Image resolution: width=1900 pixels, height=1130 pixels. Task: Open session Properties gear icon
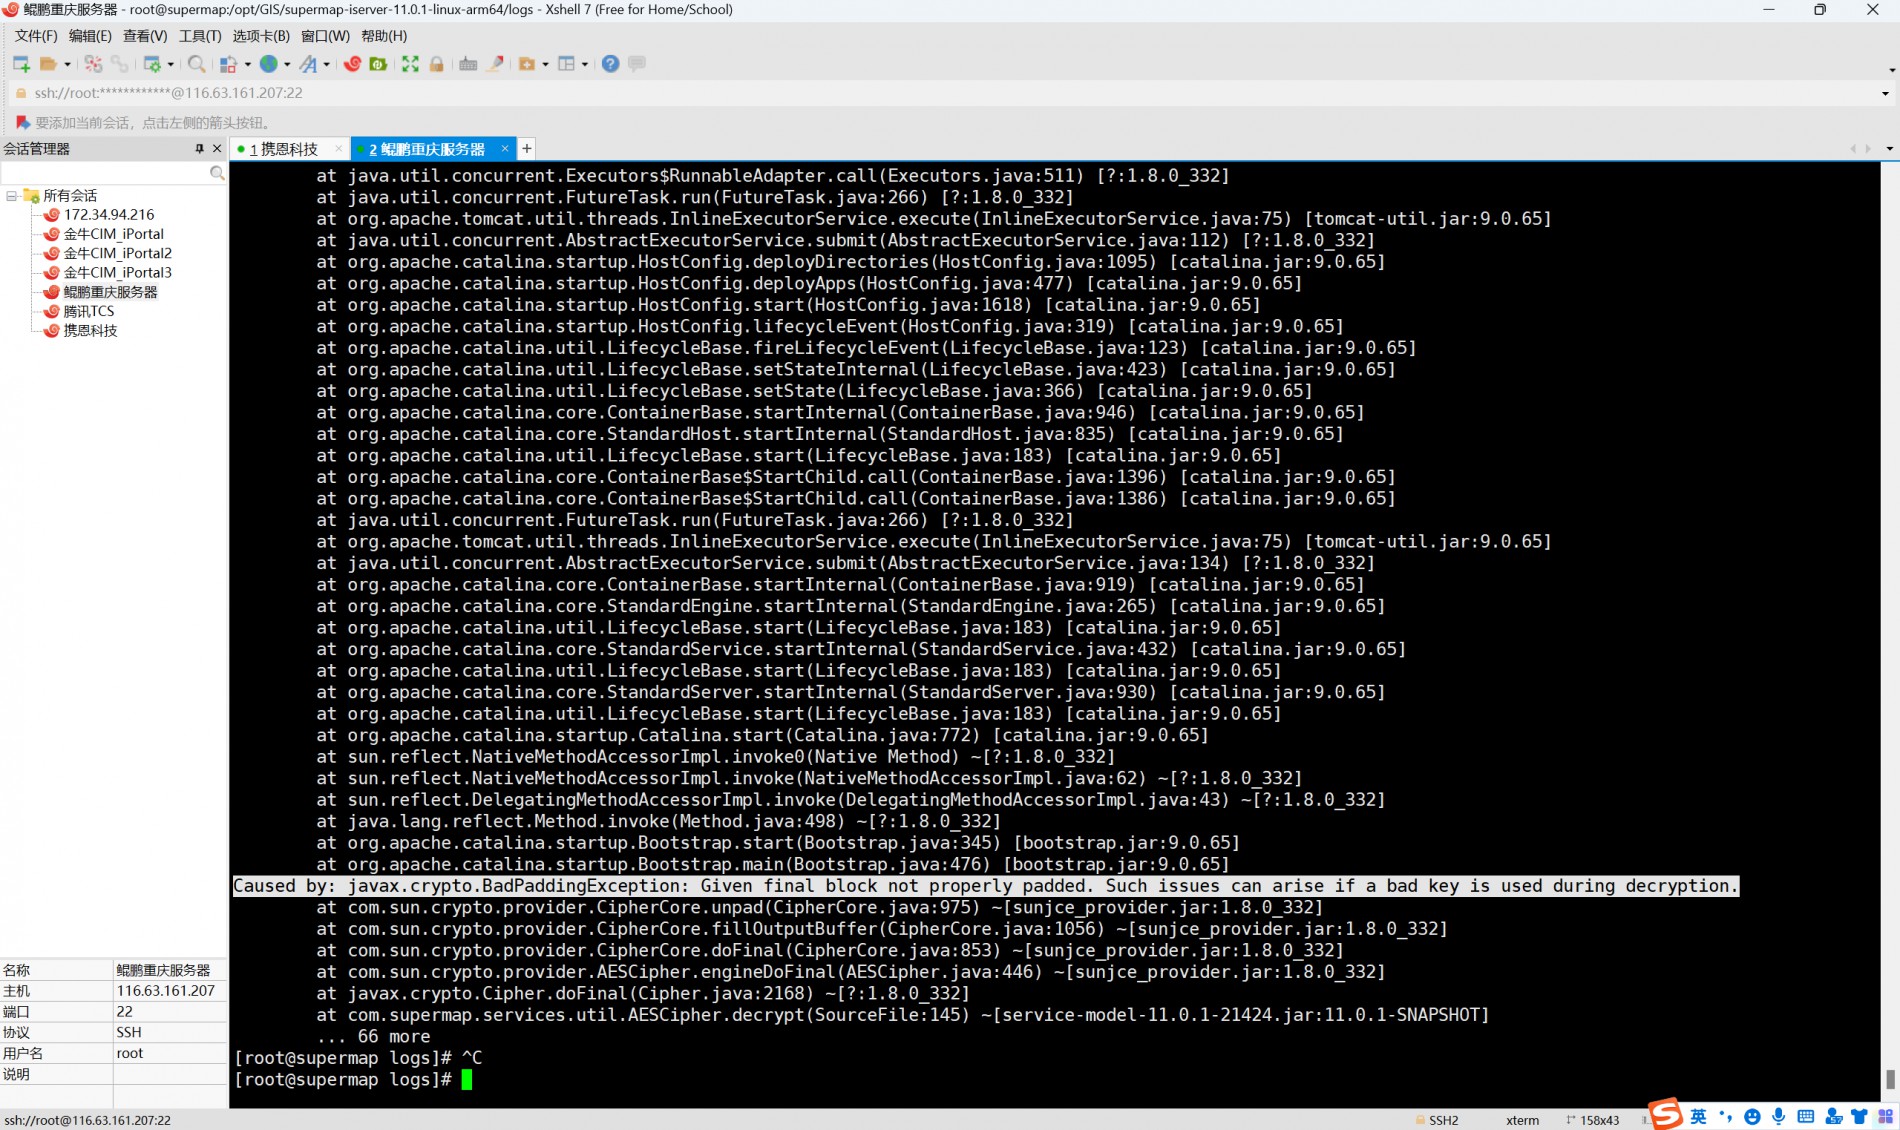tap(152, 64)
